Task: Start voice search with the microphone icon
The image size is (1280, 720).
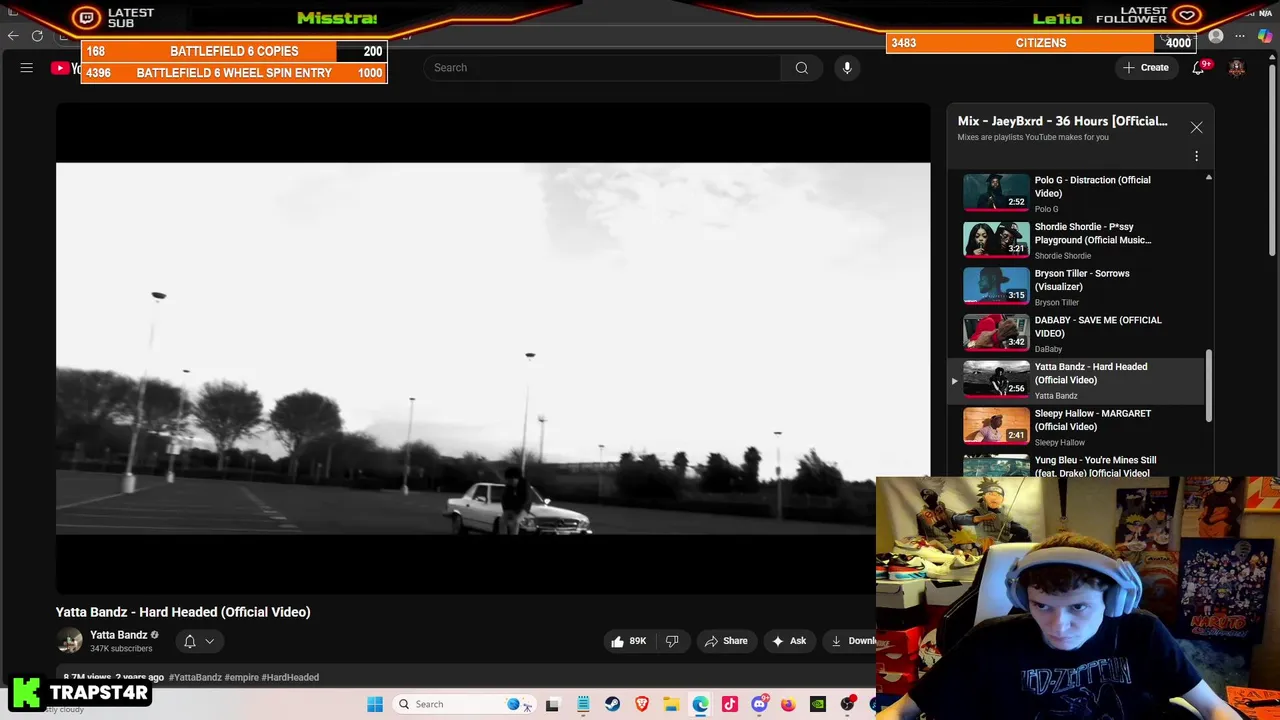Action: 847,68
